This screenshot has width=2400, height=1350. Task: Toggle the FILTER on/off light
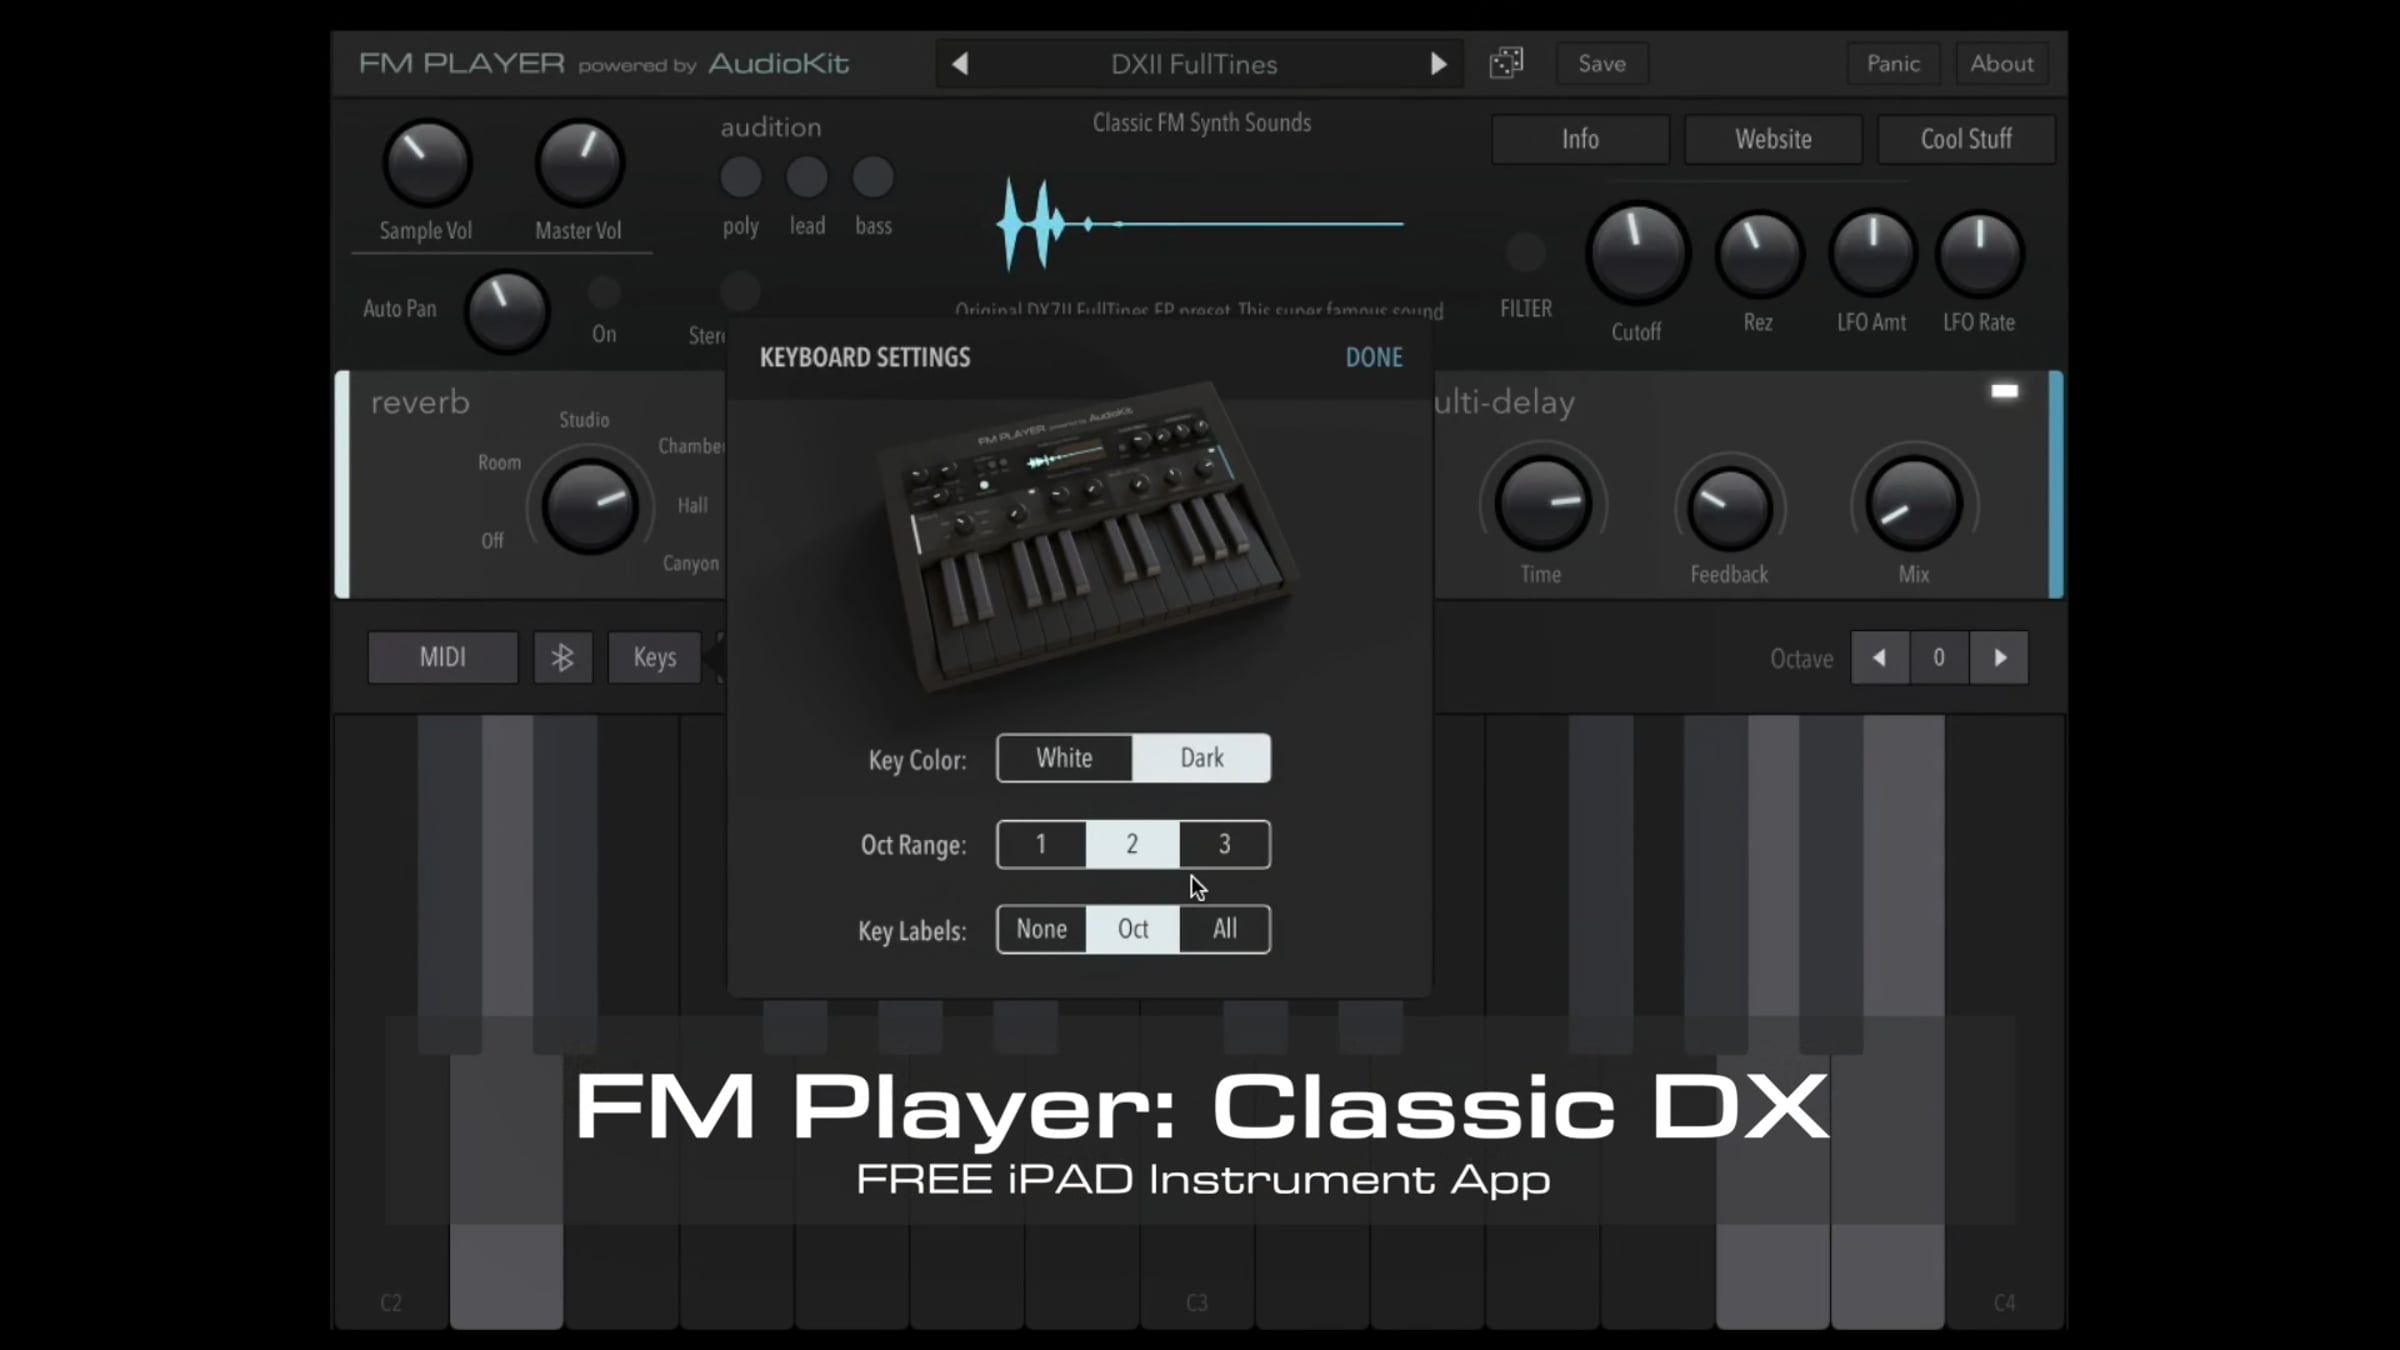pos(1526,252)
